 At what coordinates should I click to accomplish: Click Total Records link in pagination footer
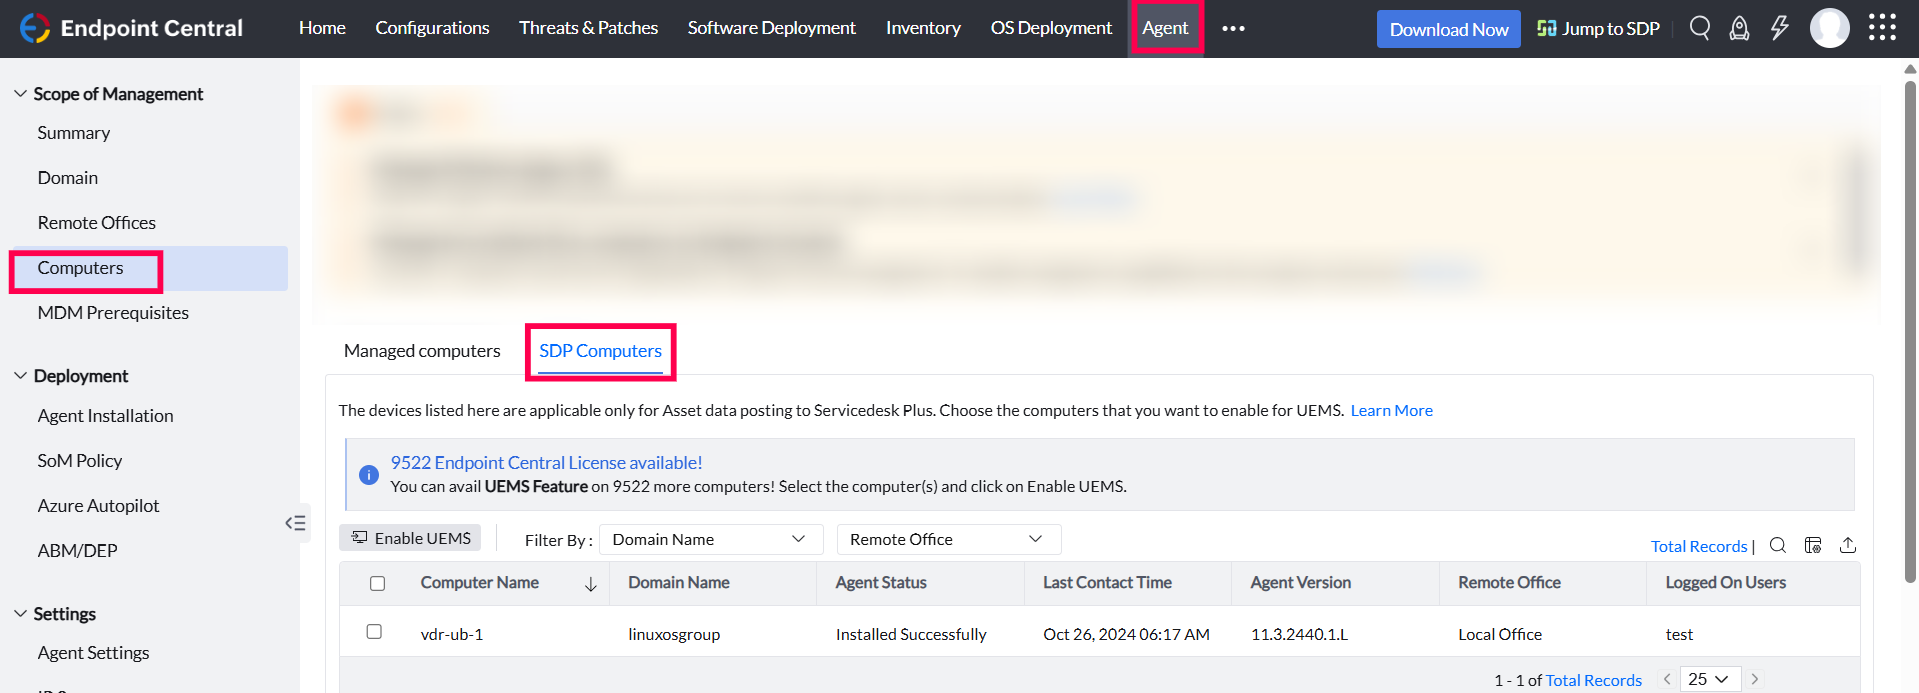pos(1593,680)
